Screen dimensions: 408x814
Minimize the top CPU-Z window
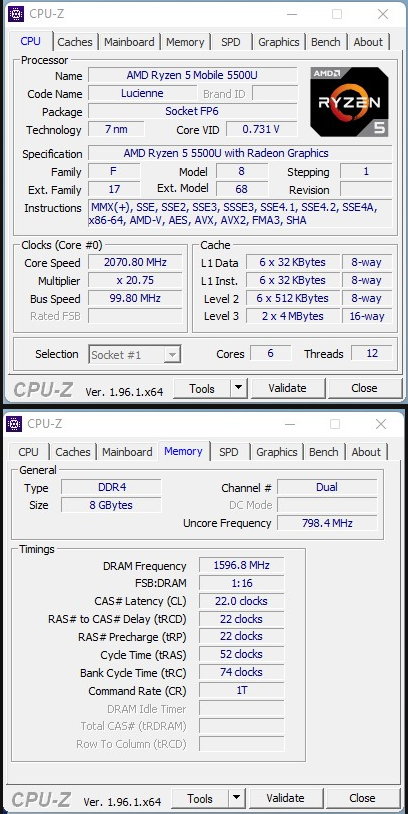tap(291, 15)
